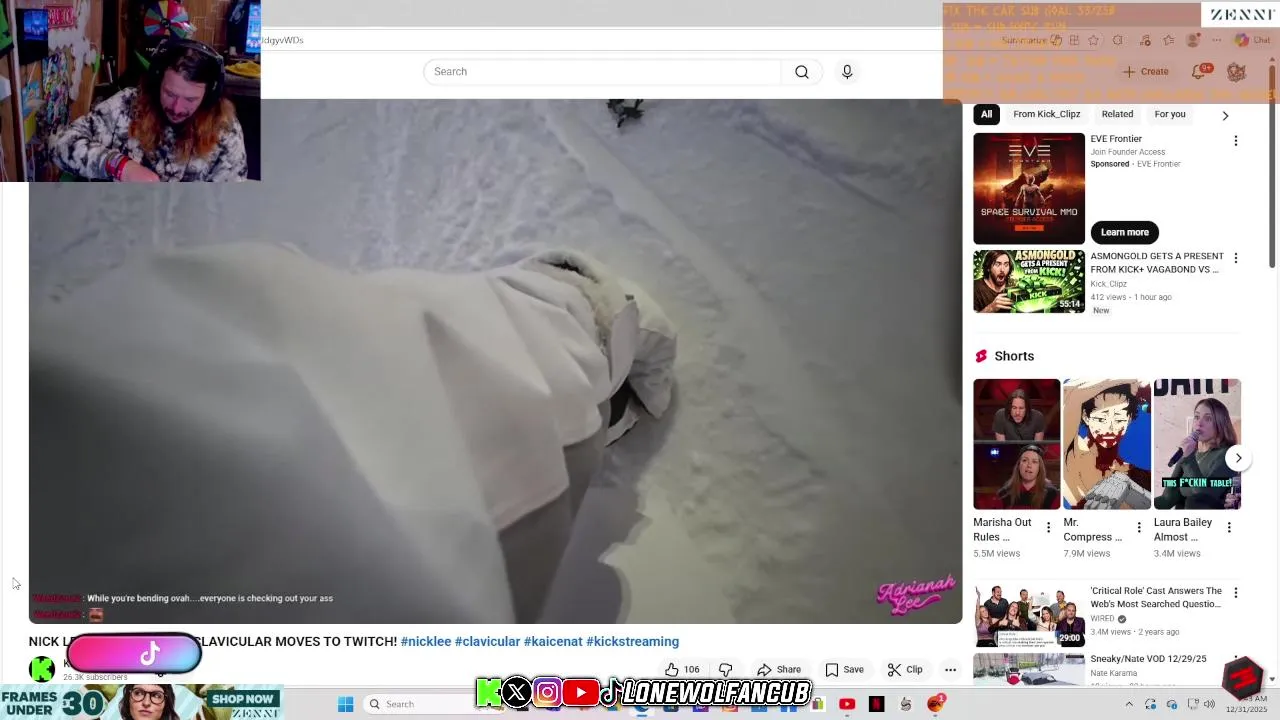The image size is (1280, 720).
Task: Select the All filter chip
Action: tap(986, 114)
